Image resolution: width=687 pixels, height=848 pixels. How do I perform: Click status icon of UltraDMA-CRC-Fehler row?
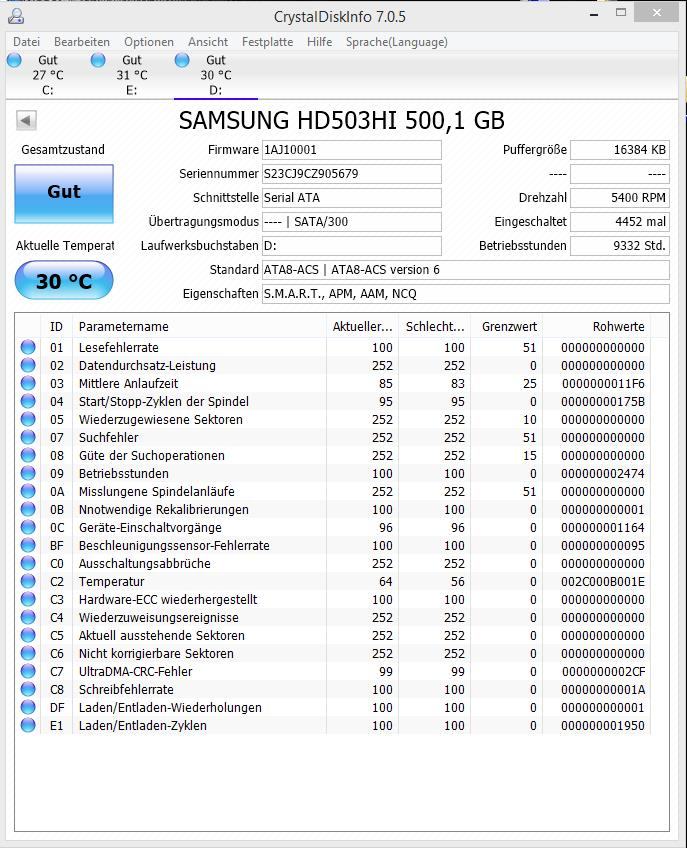point(28,671)
